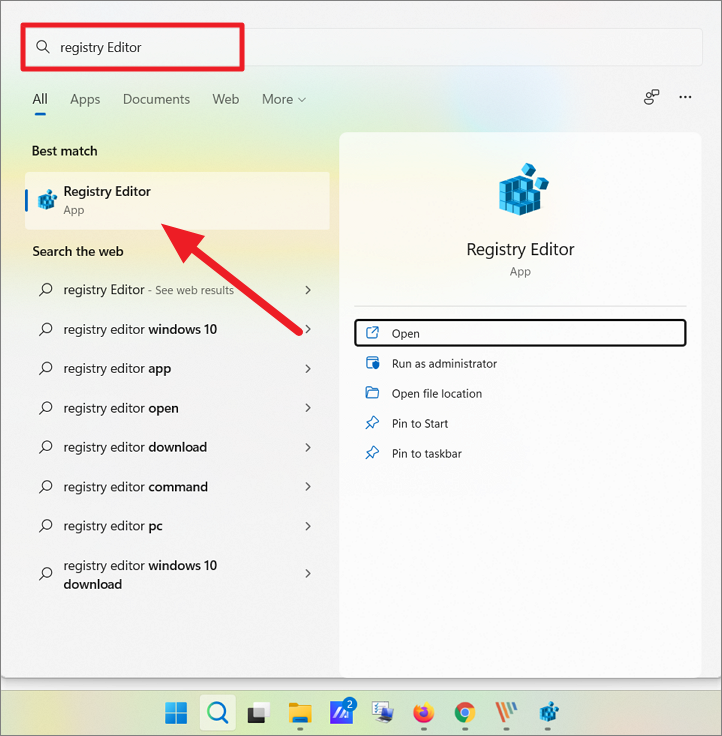Open Registry Editor best match result
This screenshot has height=736, width=722.
click(x=177, y=200)
